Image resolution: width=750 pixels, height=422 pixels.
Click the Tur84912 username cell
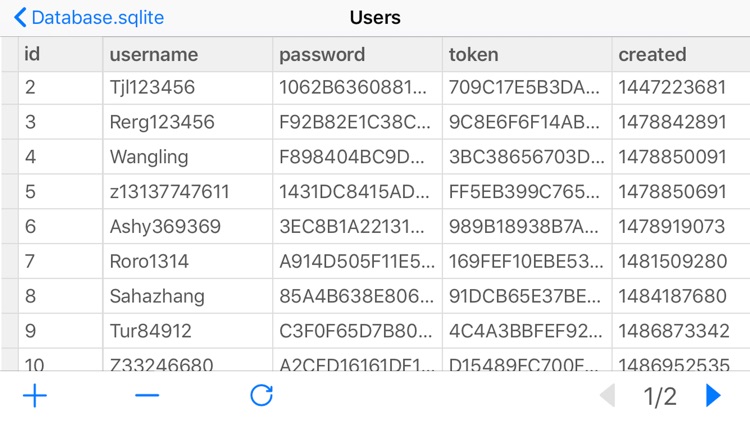pos(188,331)
